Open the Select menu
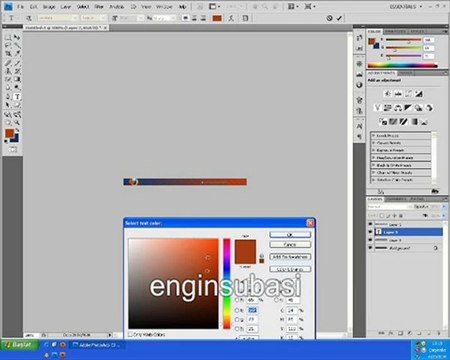The image size is (450, 360). [83, 6]
